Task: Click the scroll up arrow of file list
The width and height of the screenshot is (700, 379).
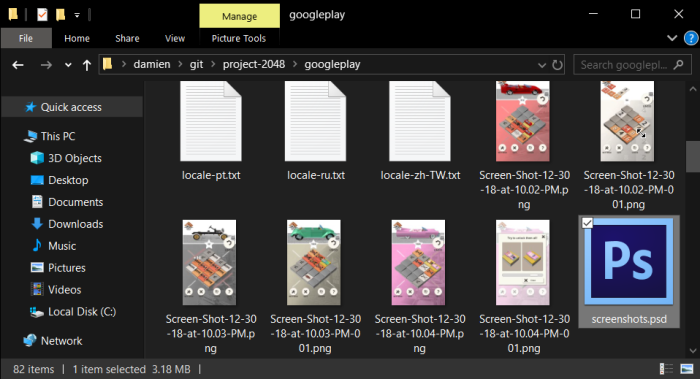Action: click(x=692, y=89)
